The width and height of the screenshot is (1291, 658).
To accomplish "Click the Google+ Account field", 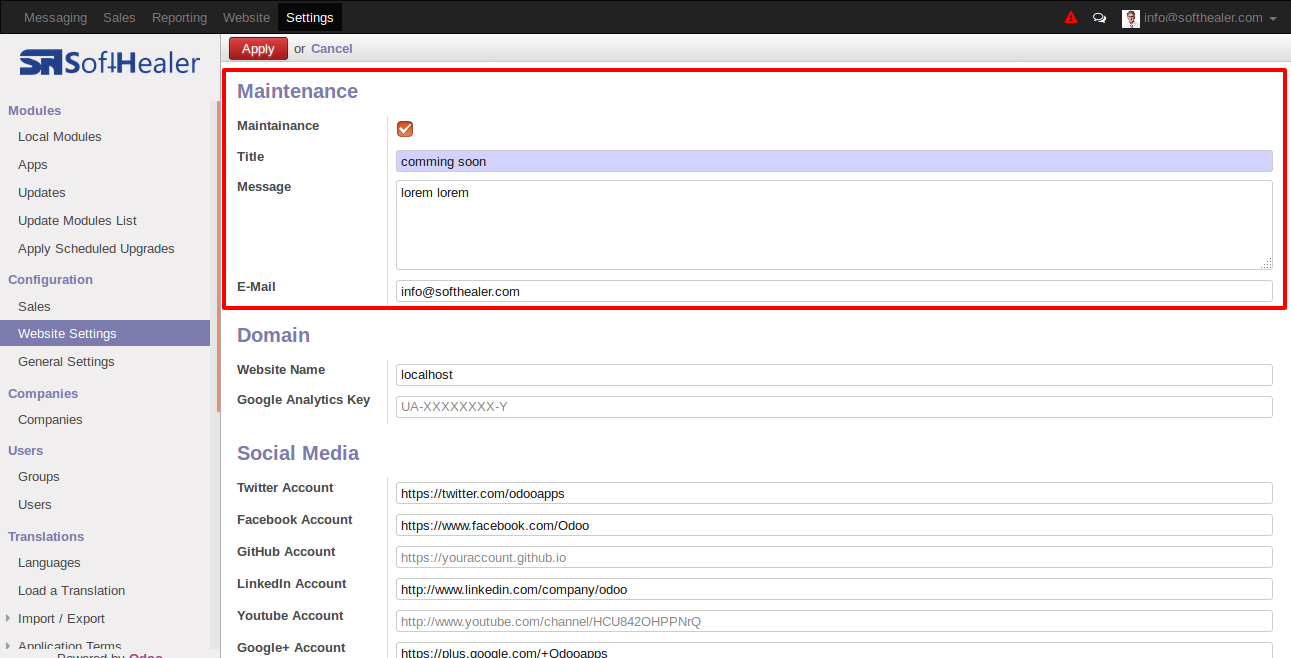I will coord(834,650).
